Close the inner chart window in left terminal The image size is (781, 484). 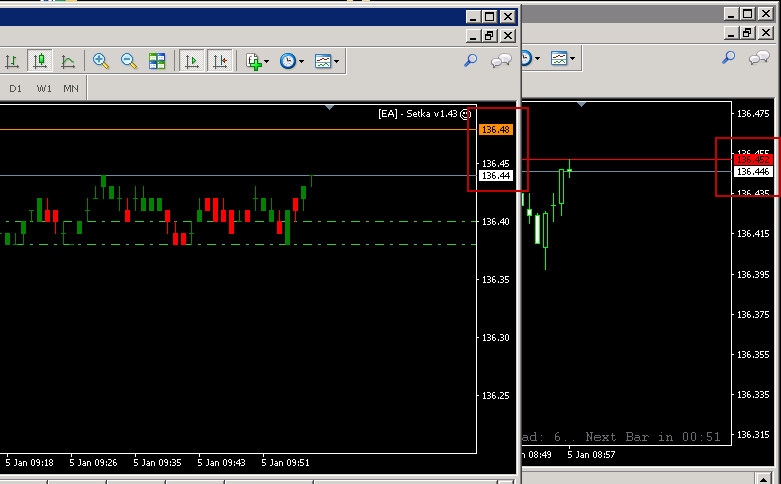coord(508,35)
